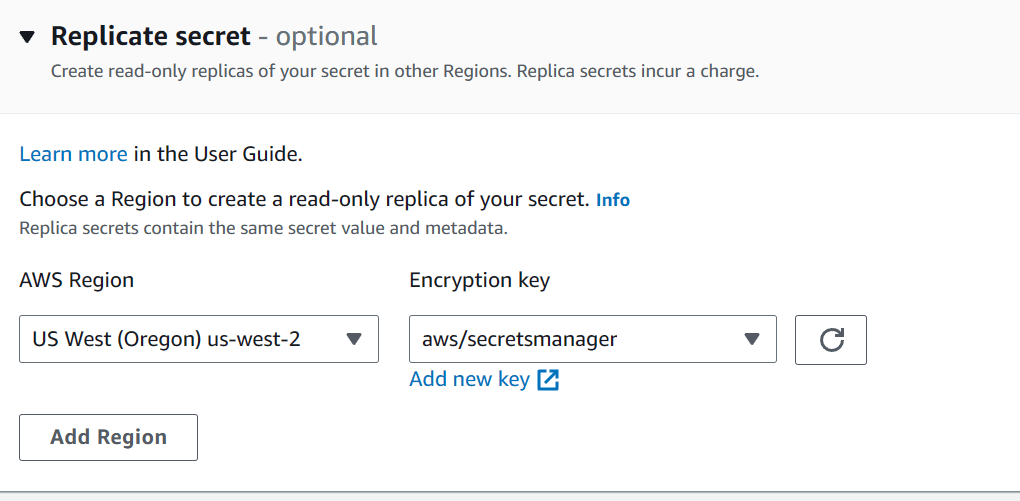Click the AWS Region dropdown arrow
The width and height of the screenshot is (1020, 501).
point(353,339)
